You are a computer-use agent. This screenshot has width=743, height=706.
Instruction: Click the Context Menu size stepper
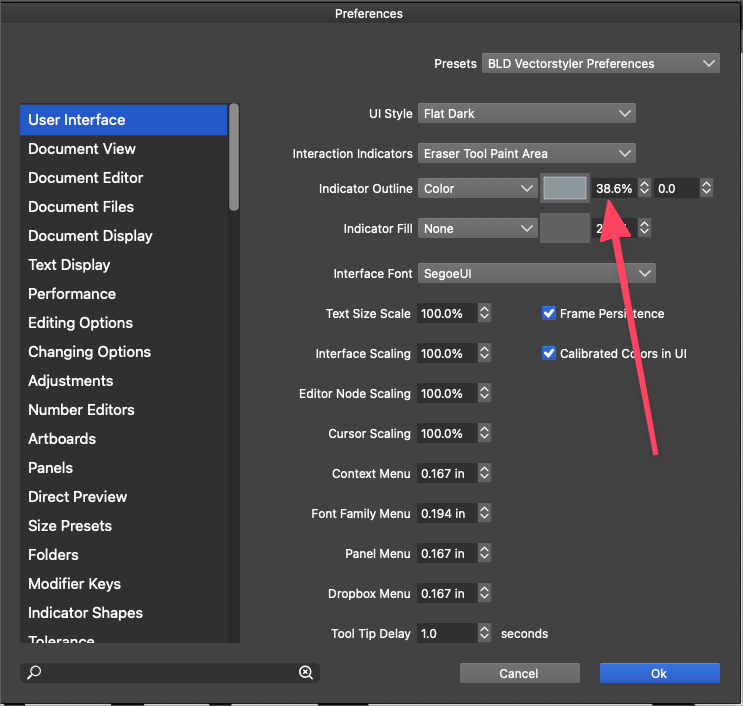[x=484, y=474]
